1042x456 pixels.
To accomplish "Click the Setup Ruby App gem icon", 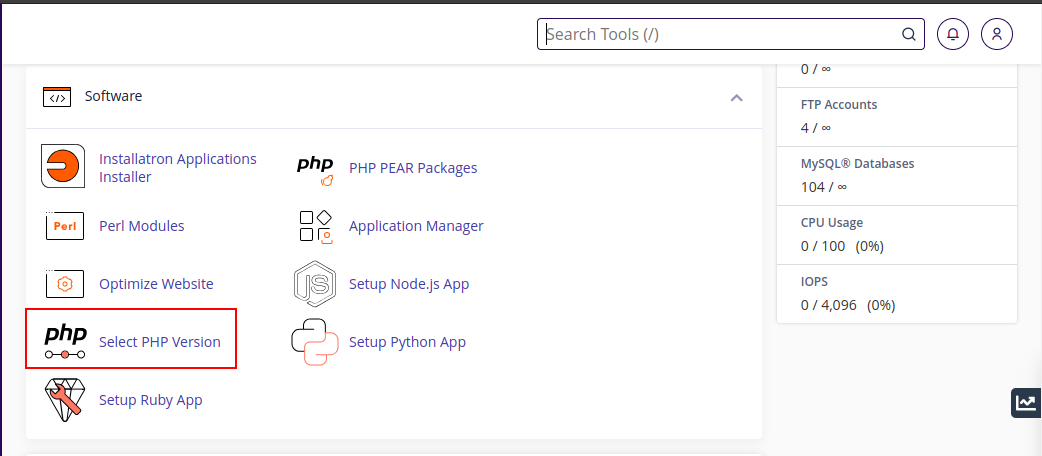I will click(64, 400).
